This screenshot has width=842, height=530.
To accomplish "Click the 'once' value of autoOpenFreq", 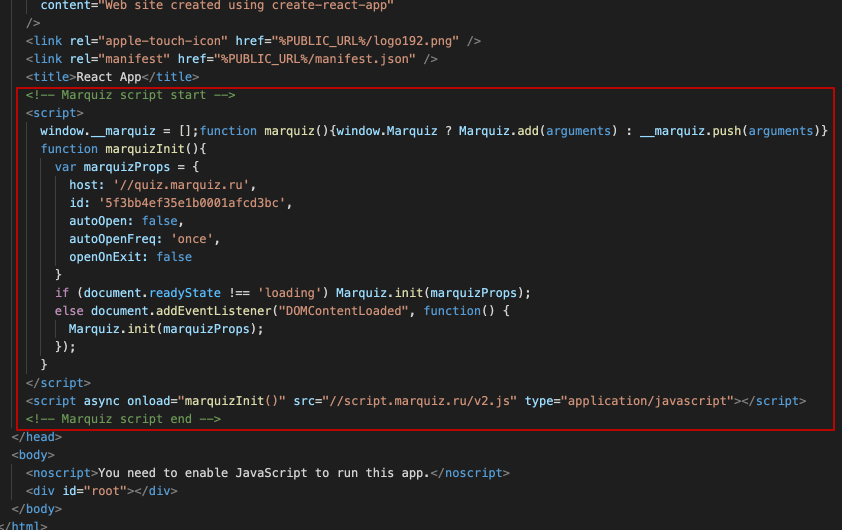I will (x=192, y=239).
